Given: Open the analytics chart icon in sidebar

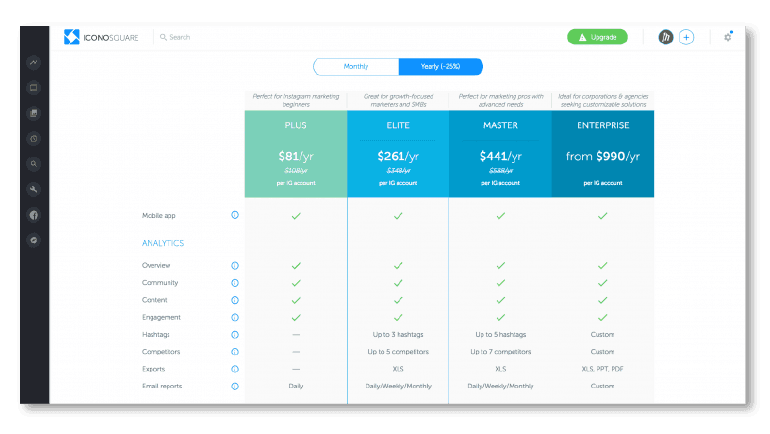Looking at the screenshot, I should tap(33, 62).
